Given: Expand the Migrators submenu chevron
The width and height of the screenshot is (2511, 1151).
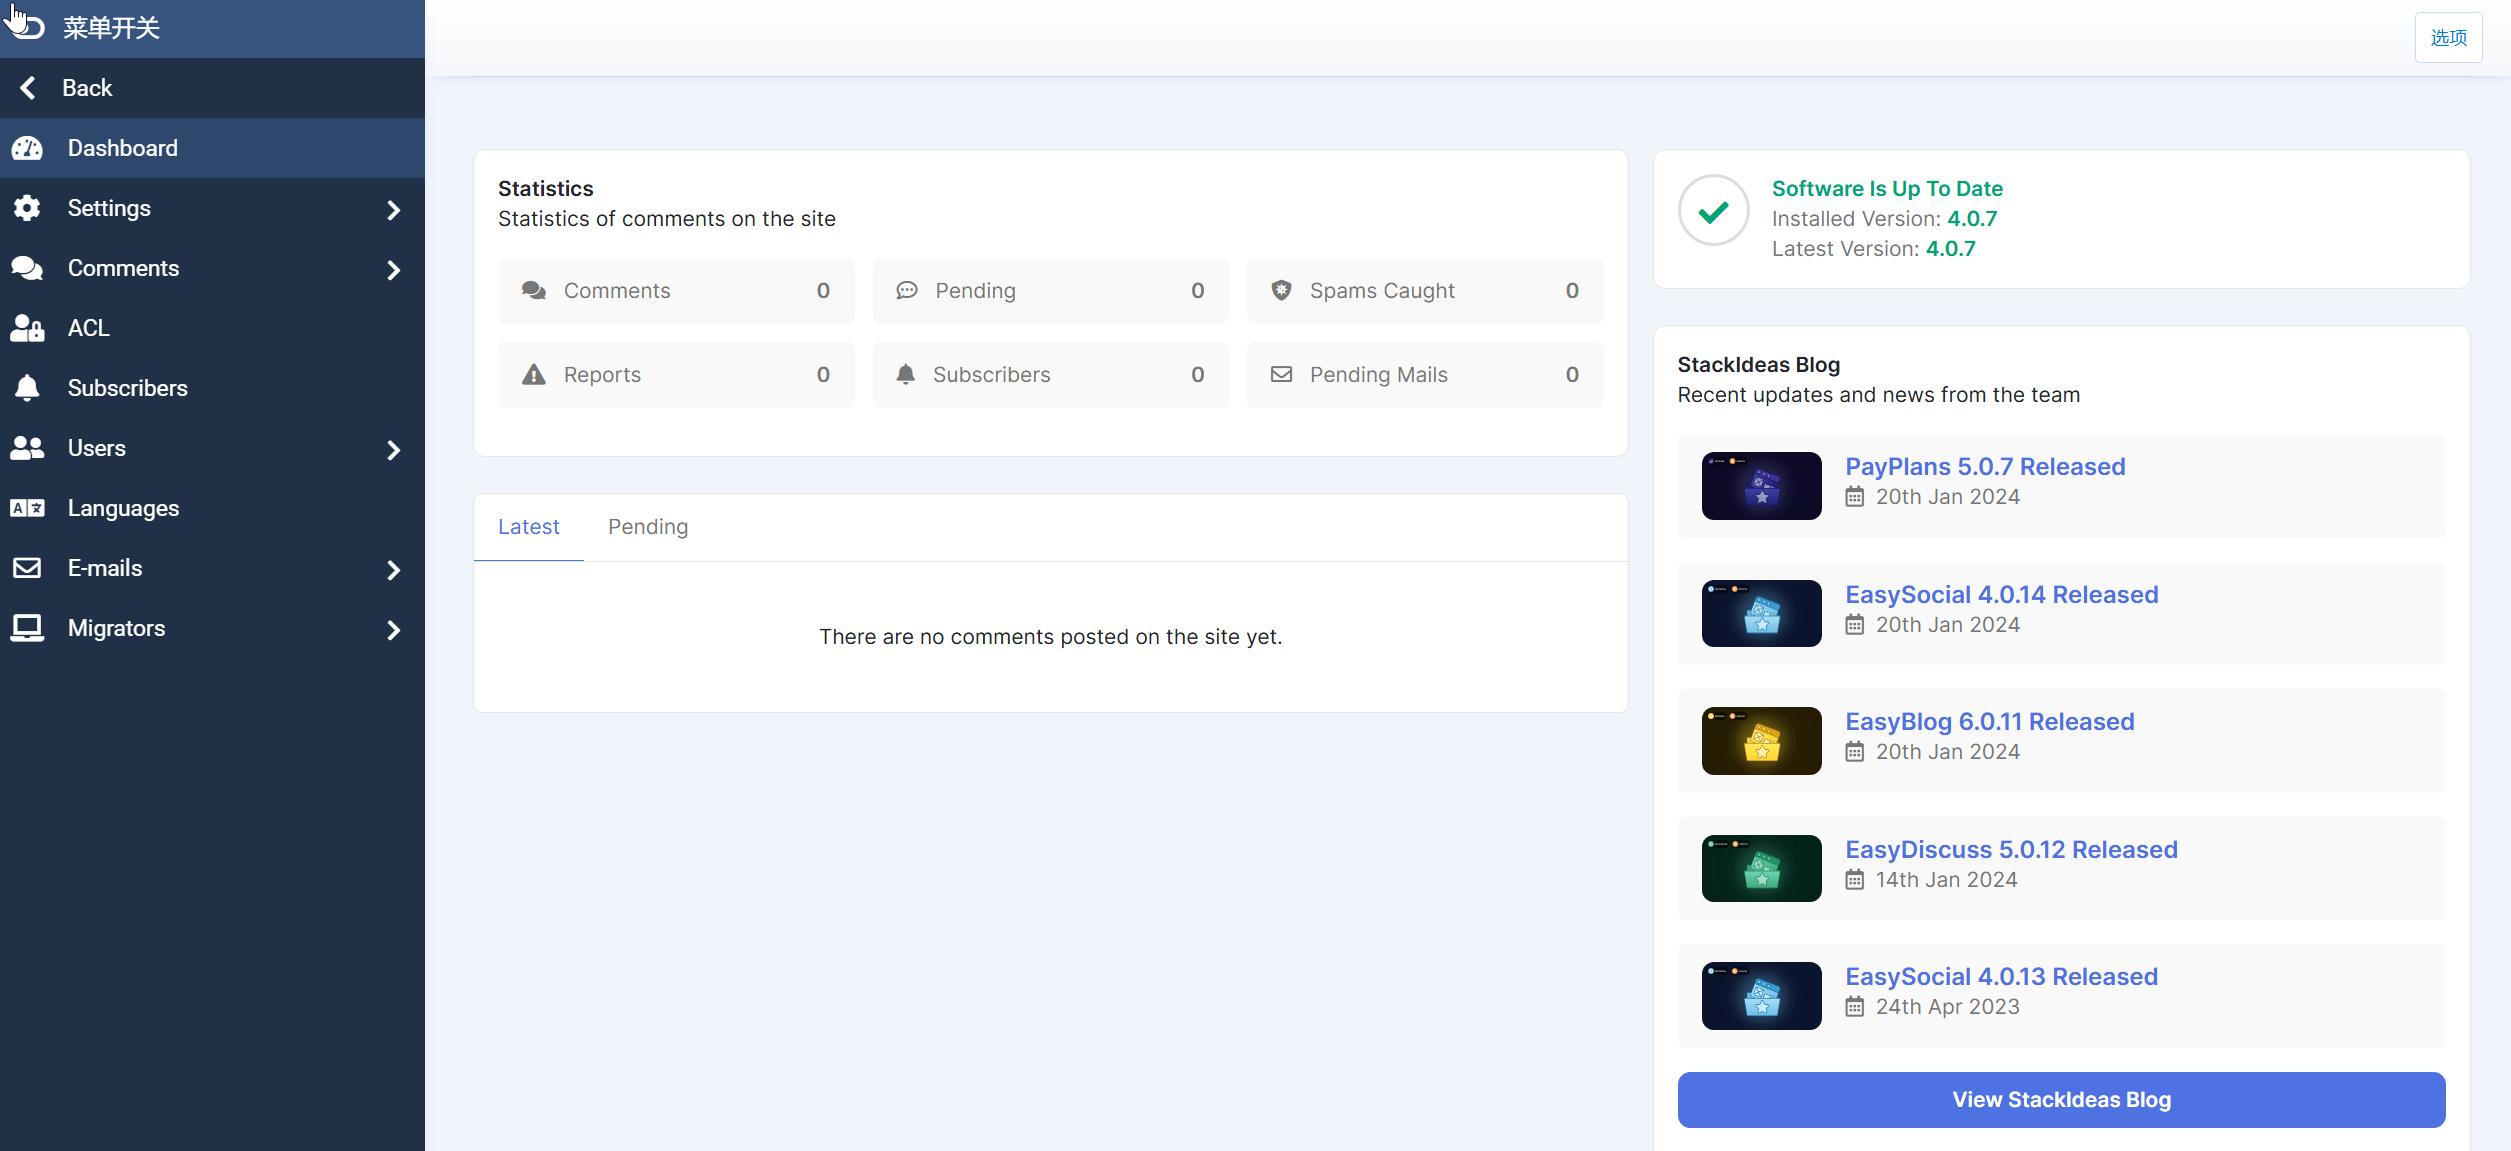Looking at the screenshot, I should click(x=393, y=630).
